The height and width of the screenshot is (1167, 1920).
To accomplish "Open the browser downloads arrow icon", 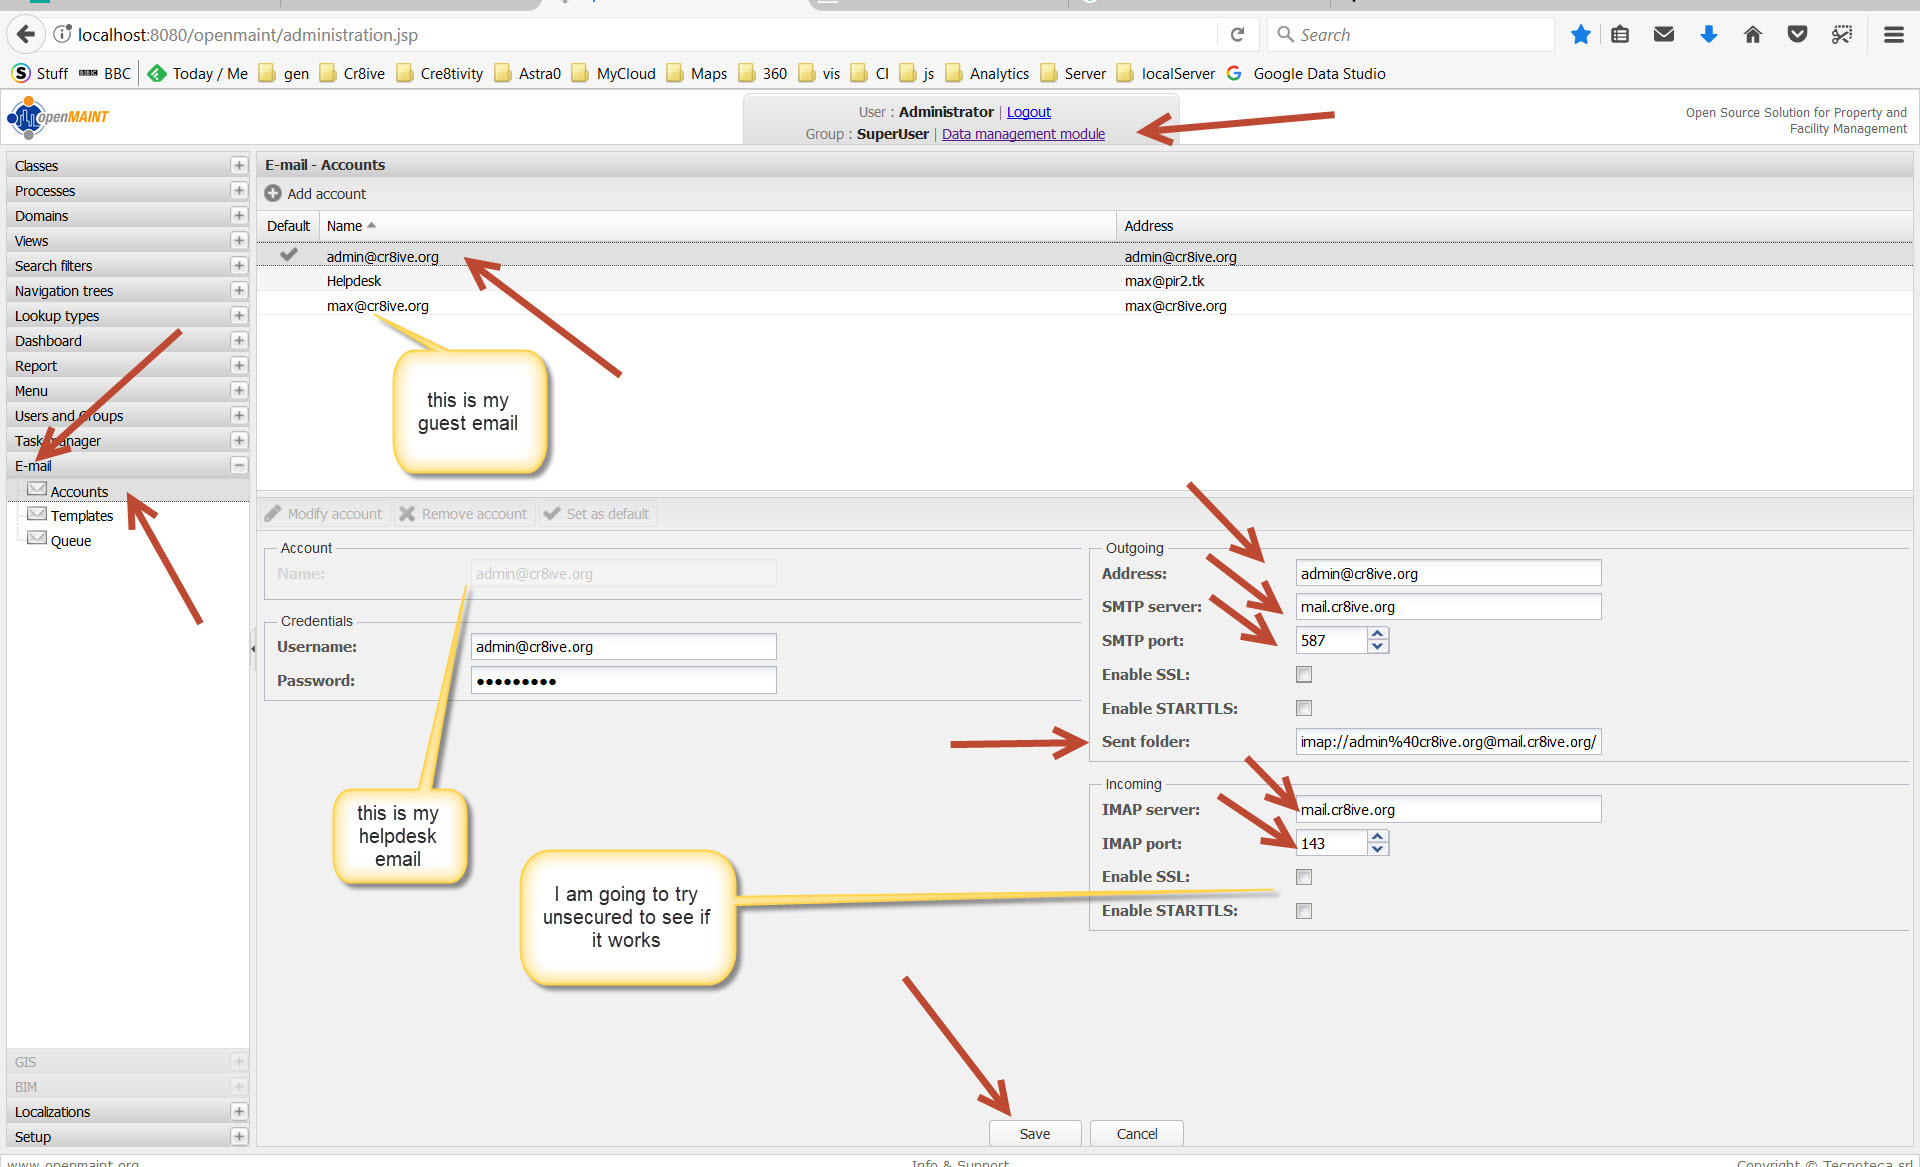I will click(x=1708, y=35).
